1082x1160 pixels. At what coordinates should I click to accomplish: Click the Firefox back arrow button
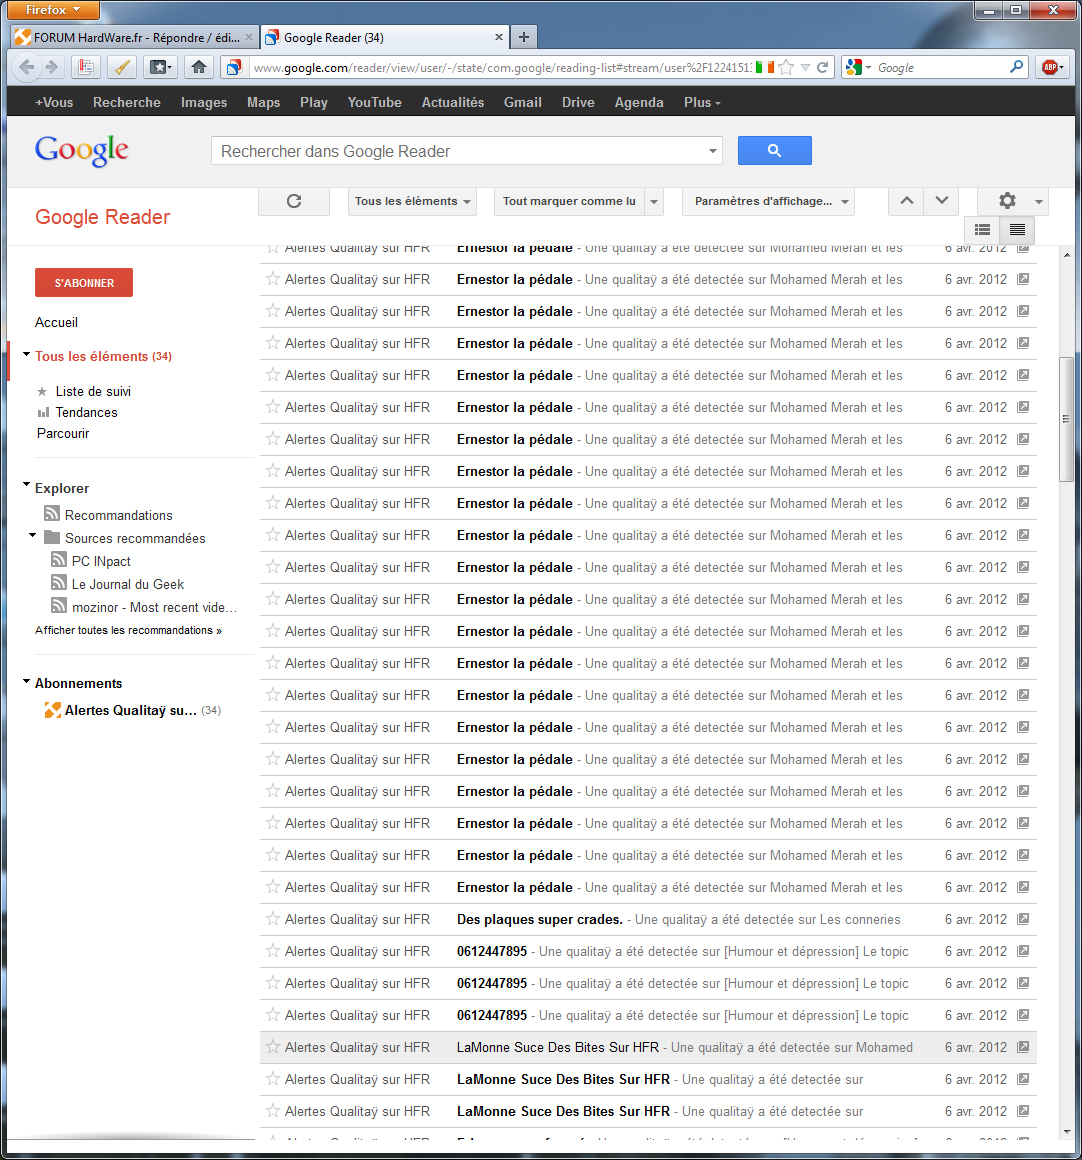coord(27,67)
